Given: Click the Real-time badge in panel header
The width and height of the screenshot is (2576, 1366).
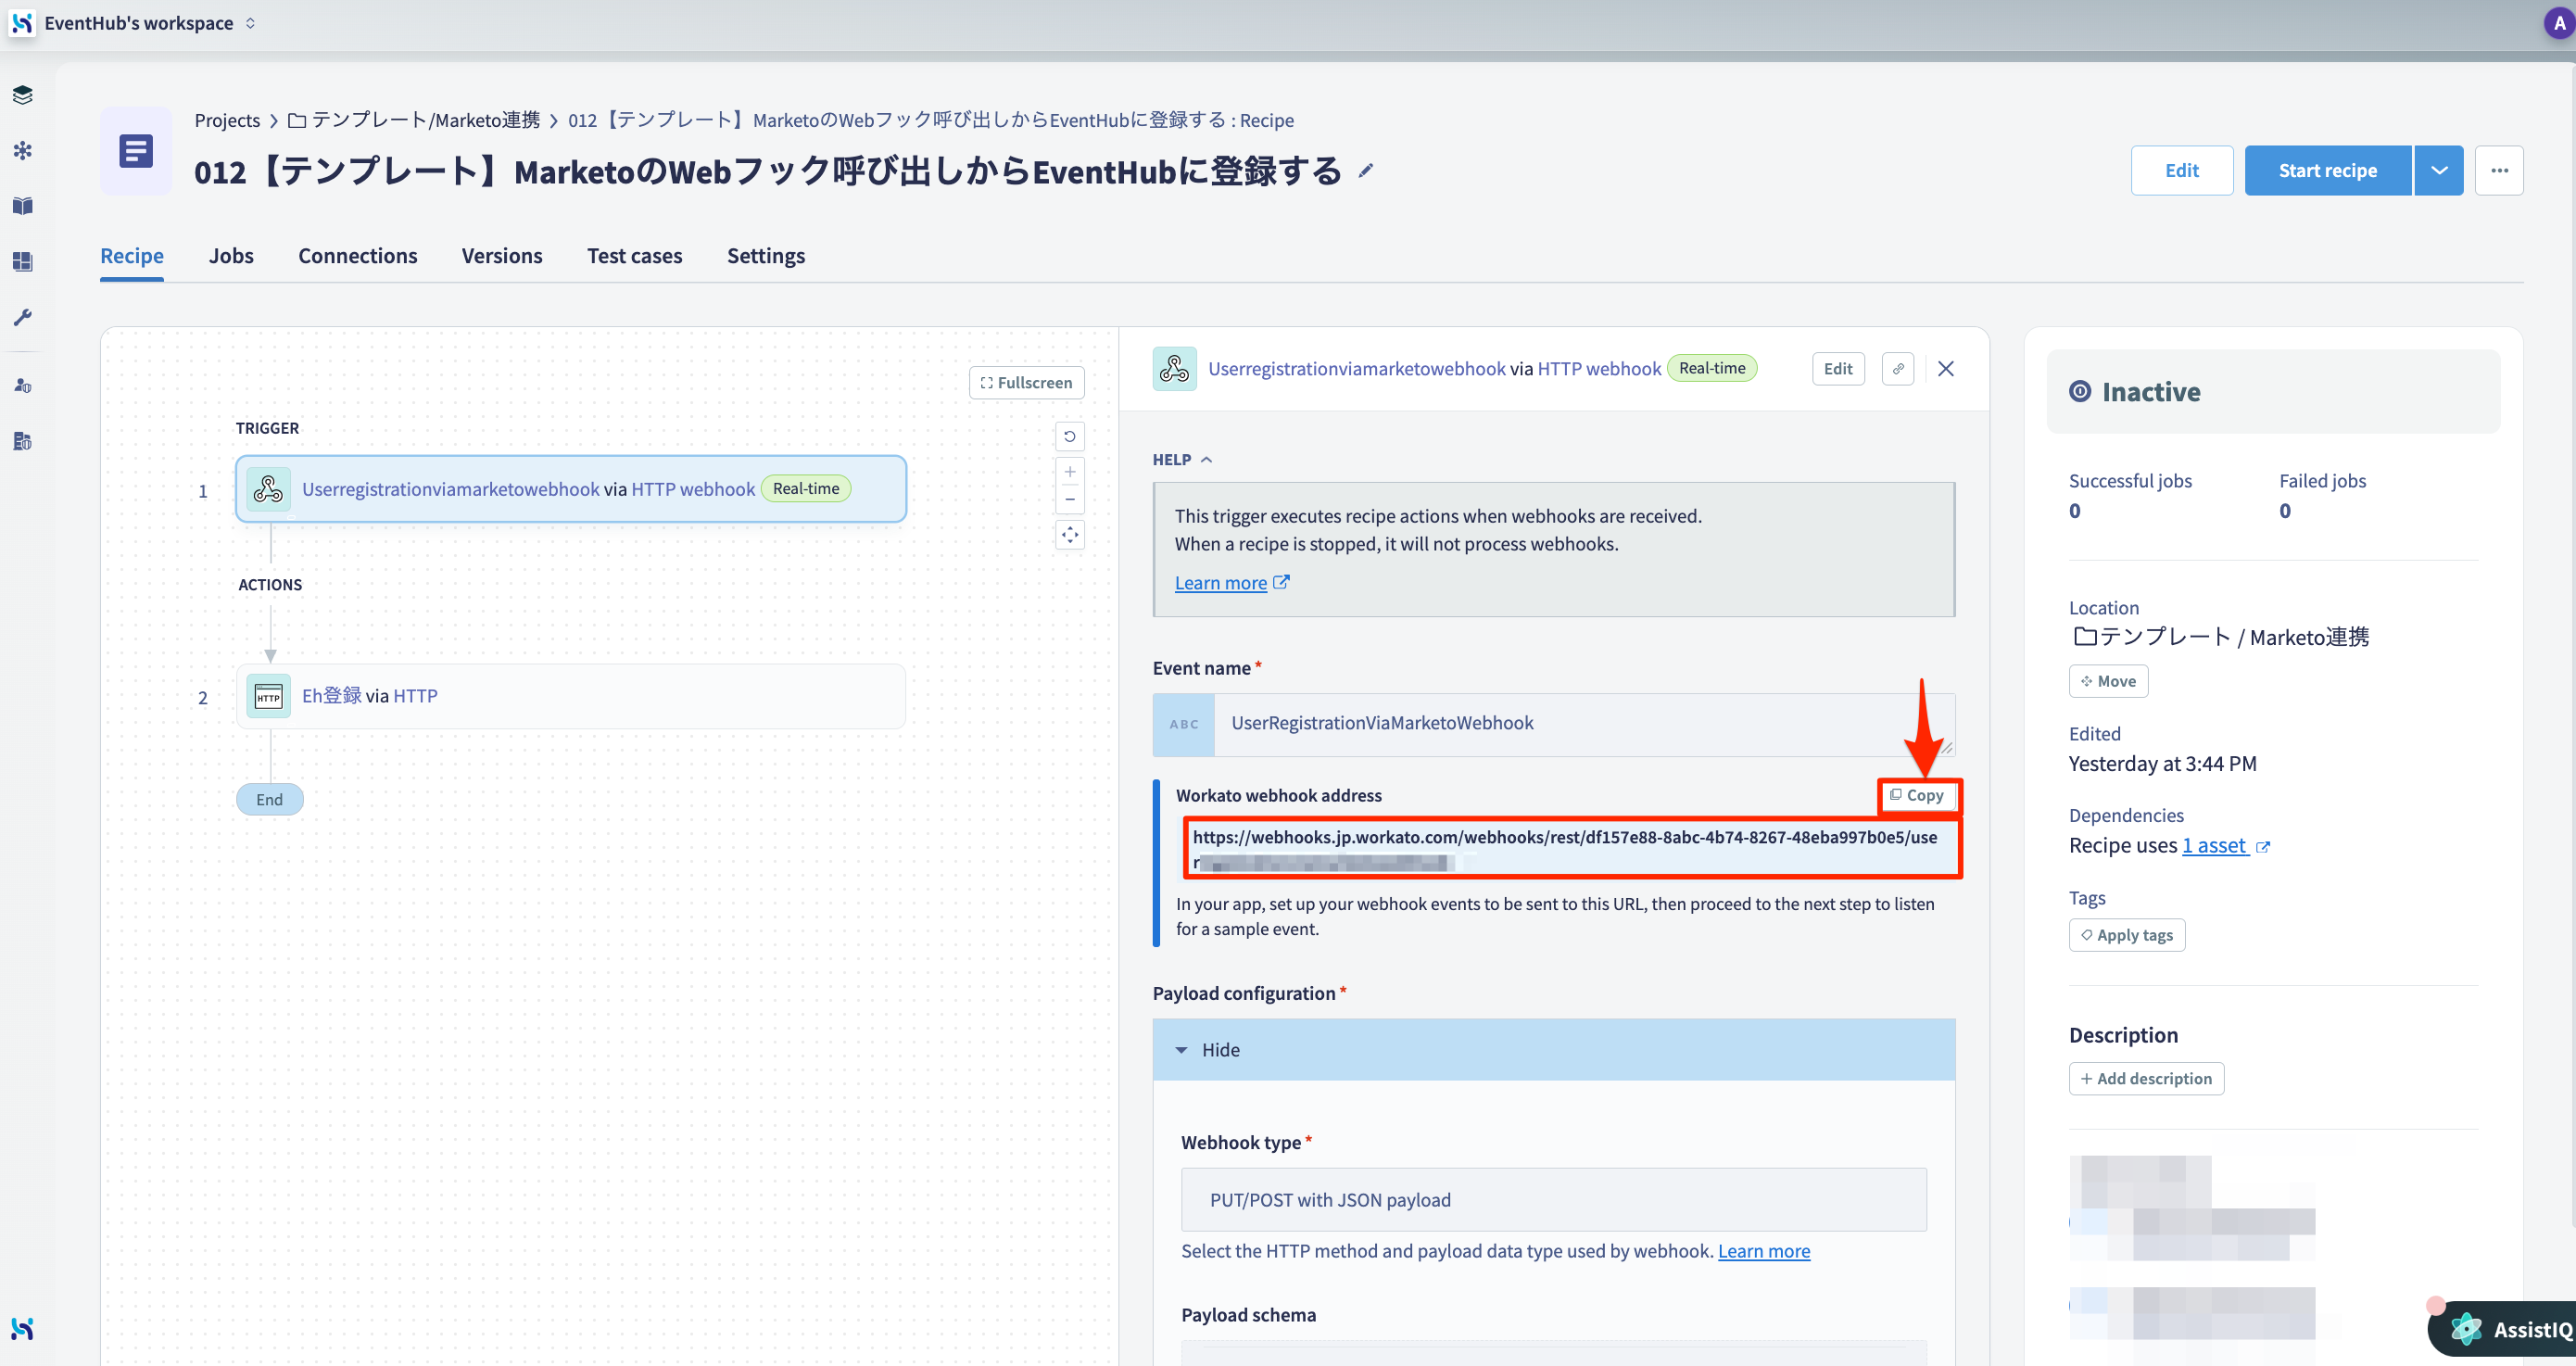Looking at the screenshot, I should [x=1711, y=369].
